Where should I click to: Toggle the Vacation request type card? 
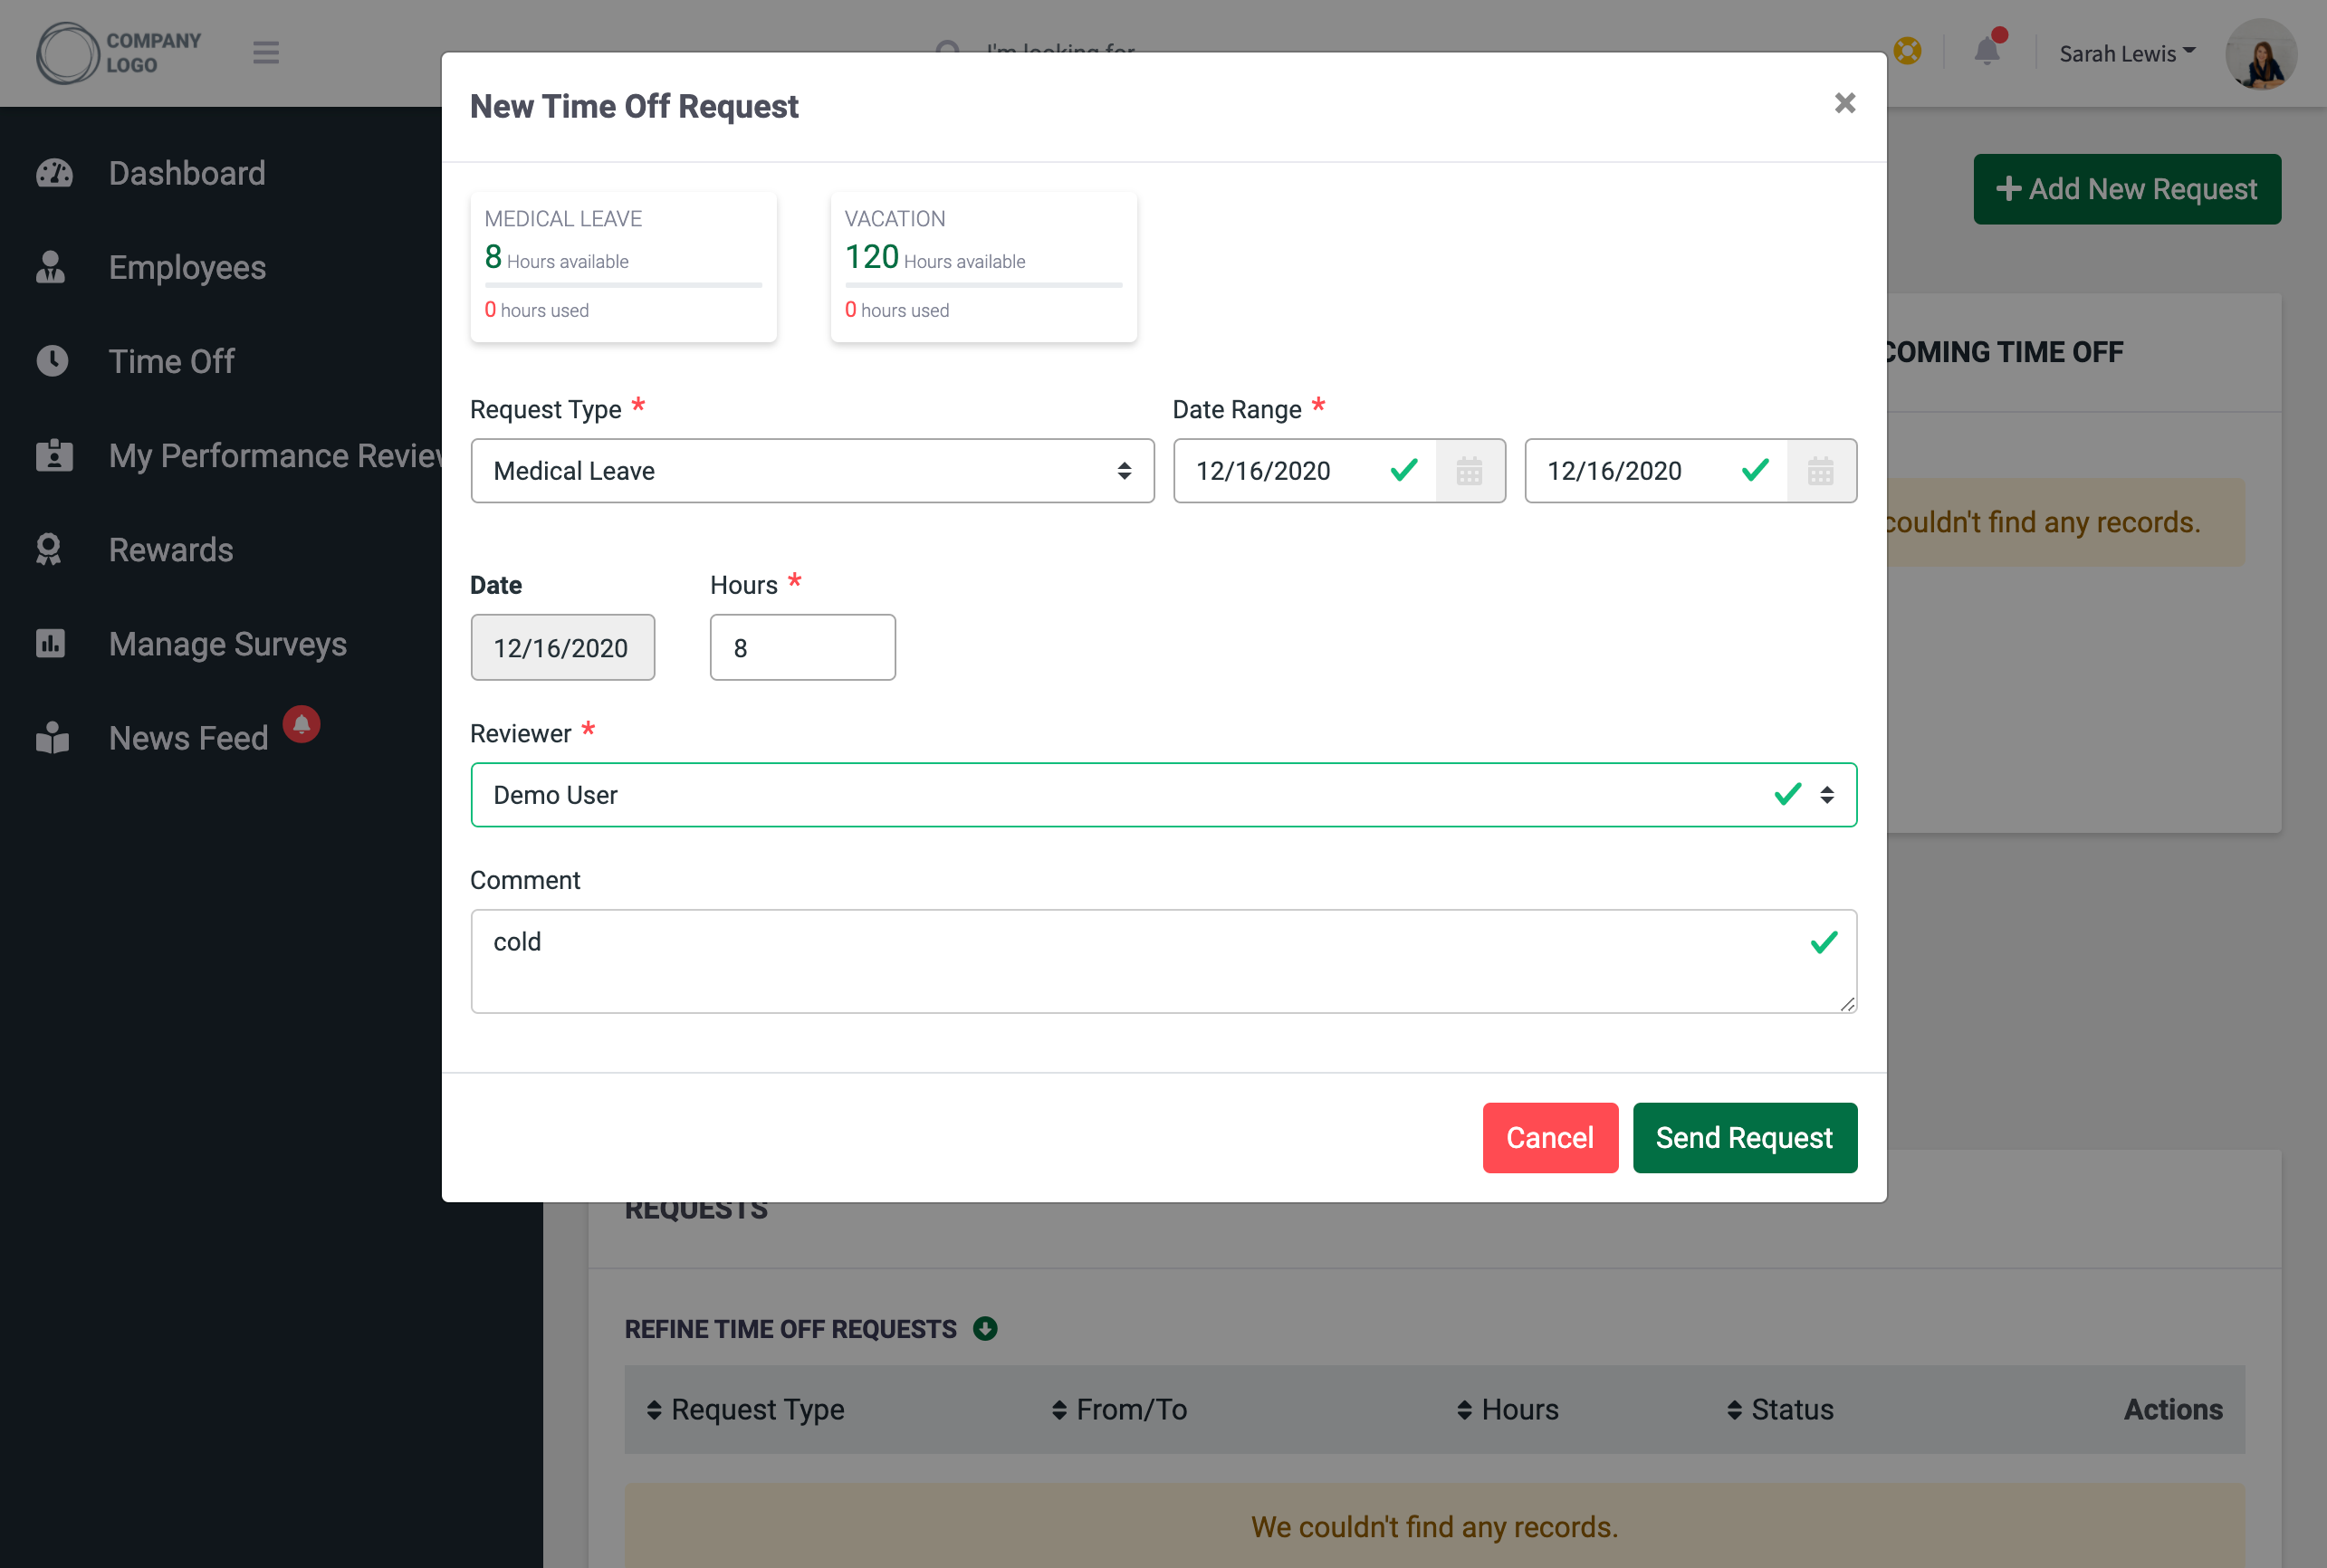980,264
